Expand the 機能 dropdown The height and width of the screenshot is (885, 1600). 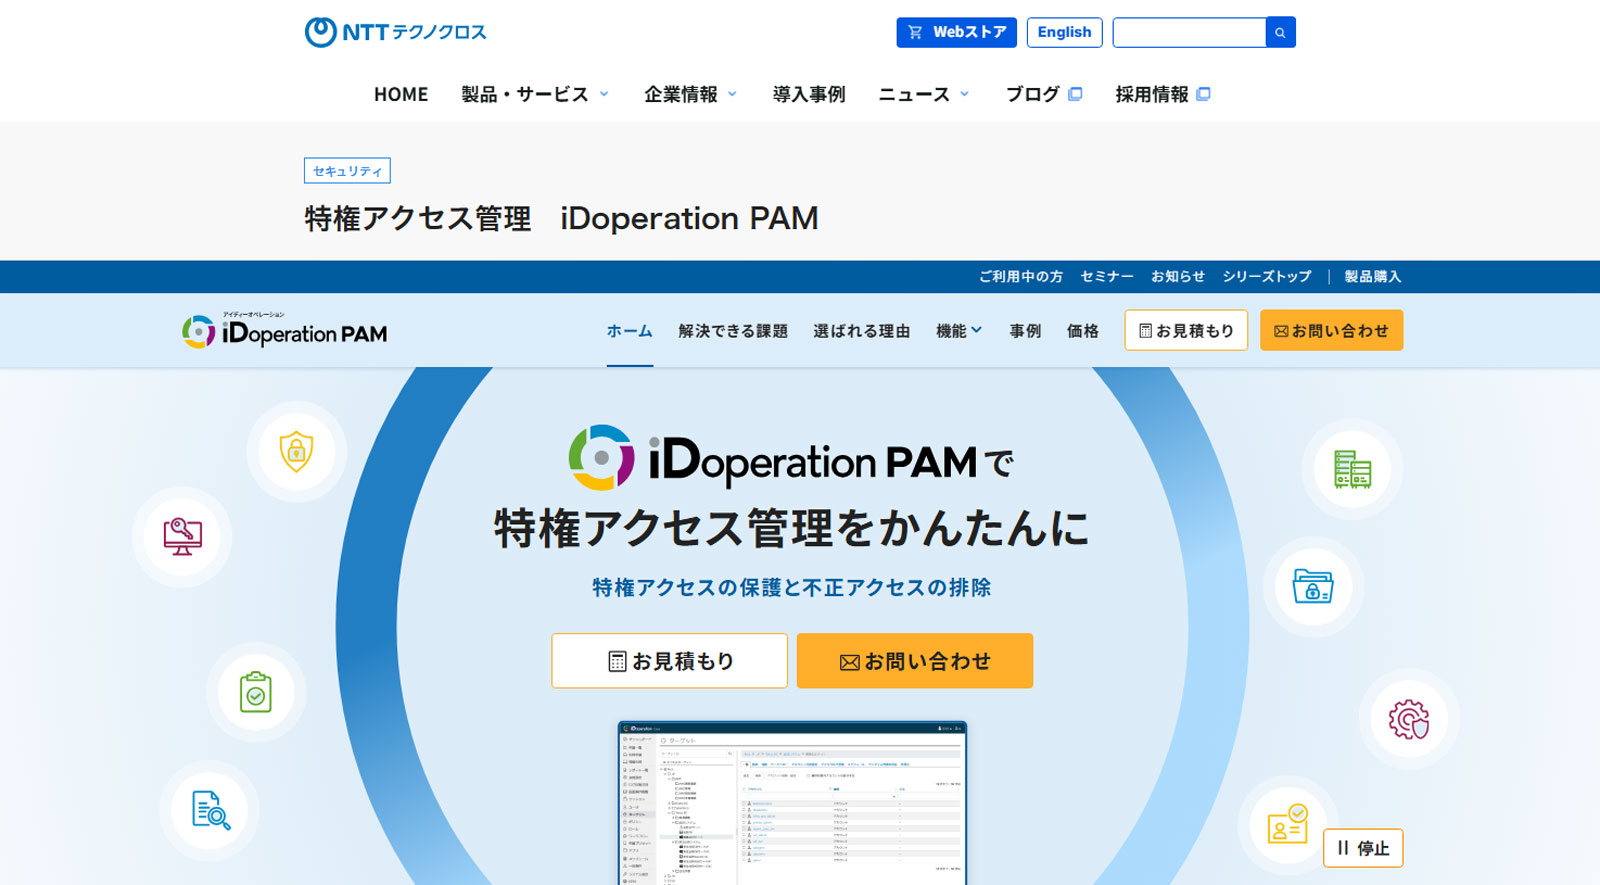pos(959,331)
